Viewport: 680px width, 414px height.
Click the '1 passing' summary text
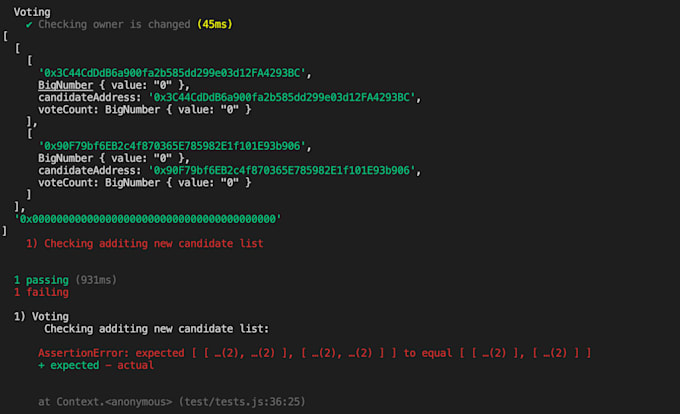(x=41, y=280)
